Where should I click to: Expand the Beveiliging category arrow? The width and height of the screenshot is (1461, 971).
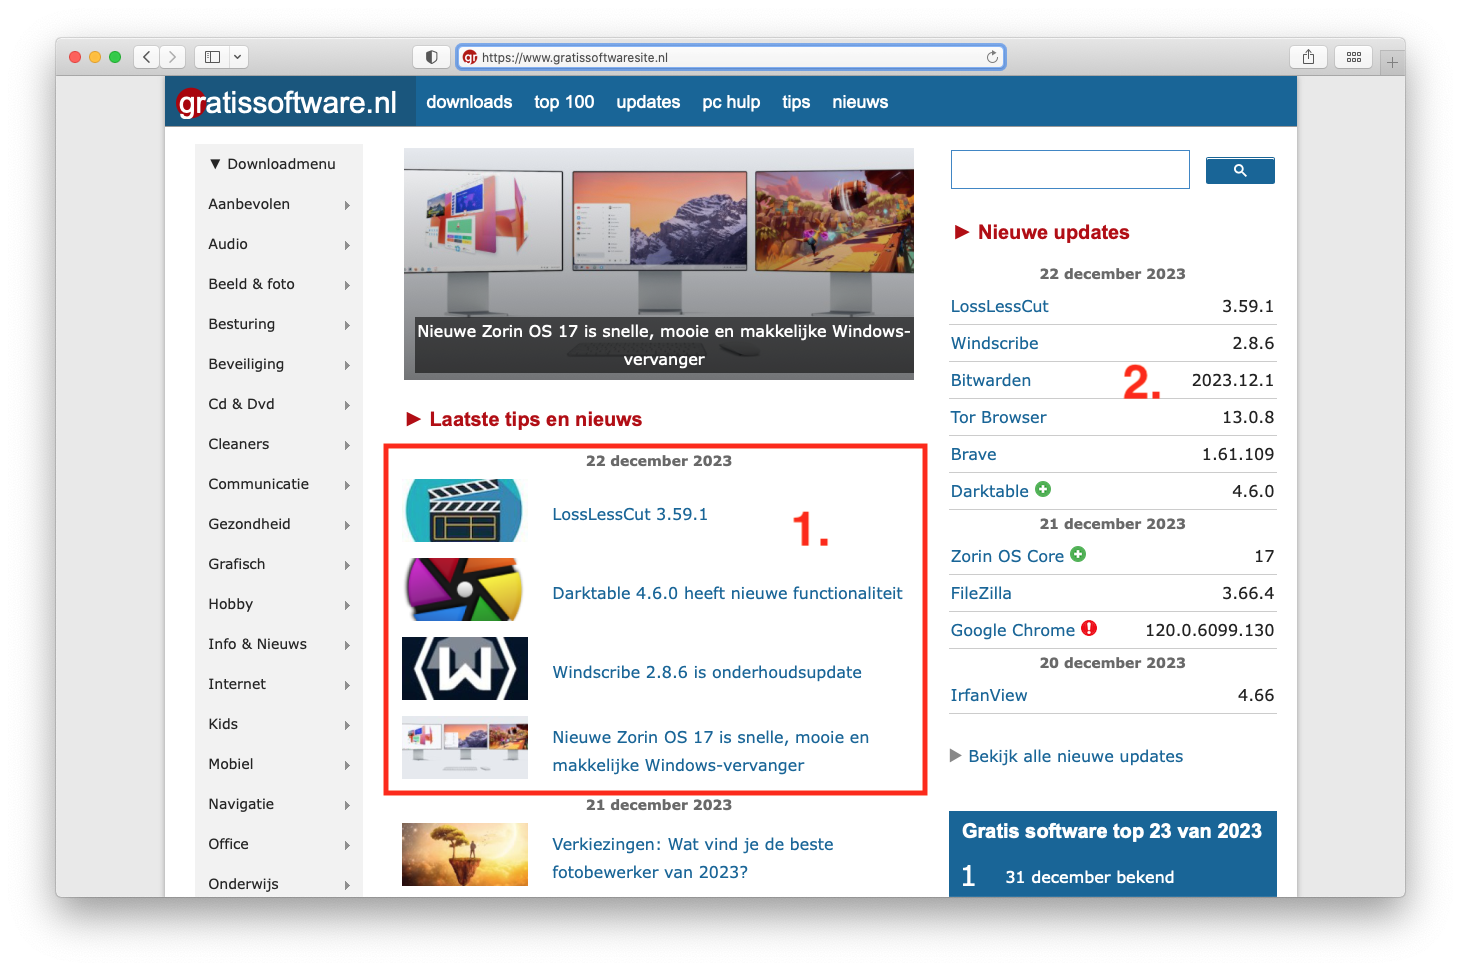coord(347,365)
